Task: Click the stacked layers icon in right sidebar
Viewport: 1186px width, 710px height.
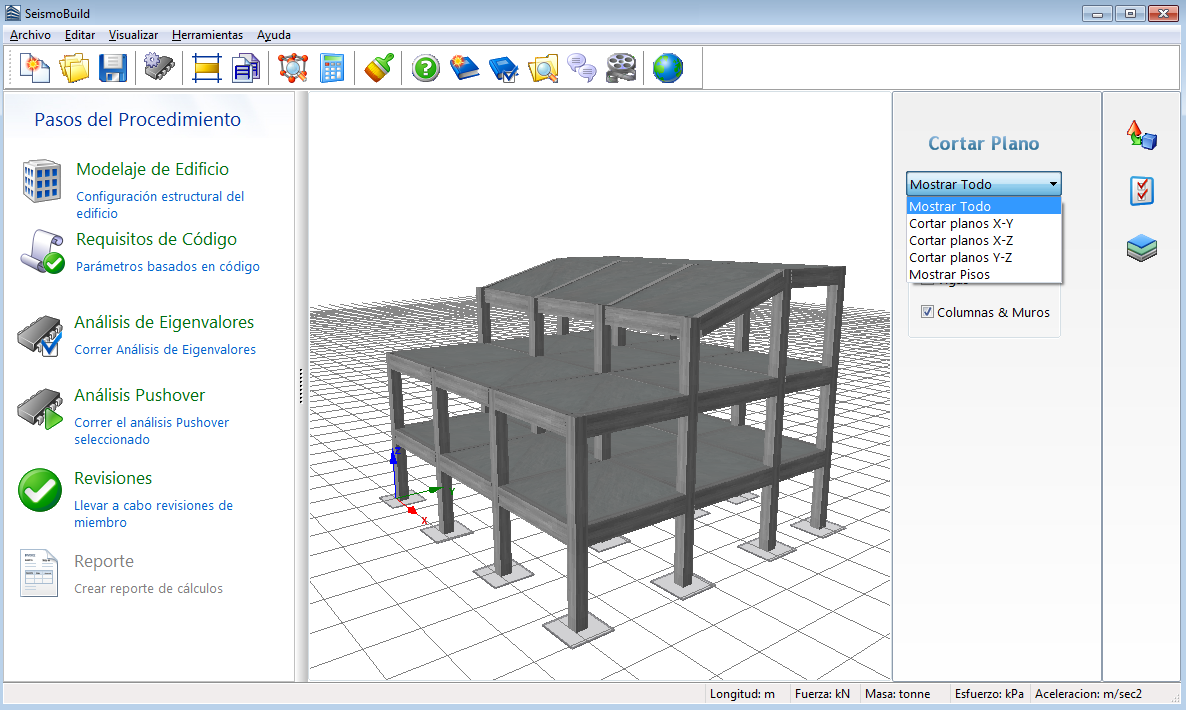Action: tap(1142, 248)
